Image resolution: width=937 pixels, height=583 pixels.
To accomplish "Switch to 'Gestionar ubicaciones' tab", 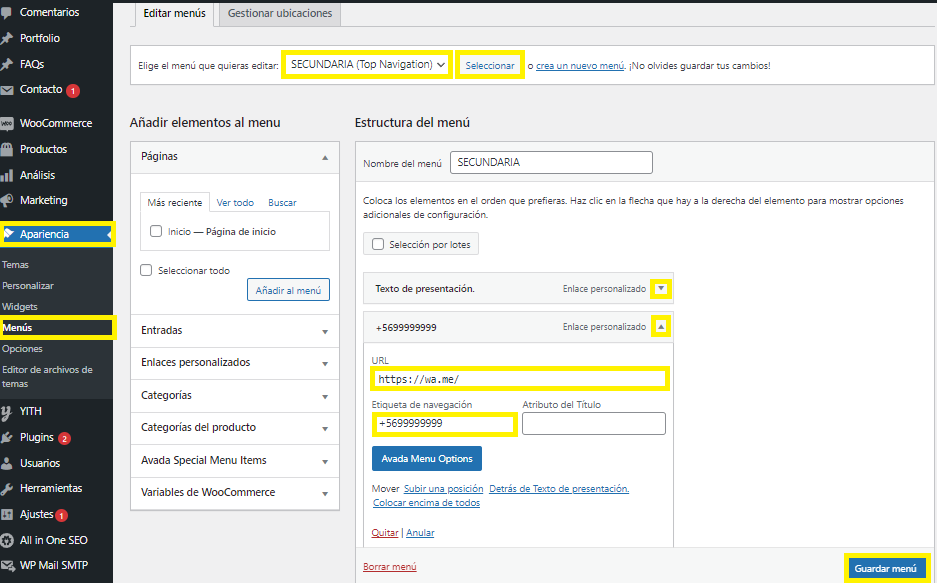I will pyautogui.click(x=279, y=14).
